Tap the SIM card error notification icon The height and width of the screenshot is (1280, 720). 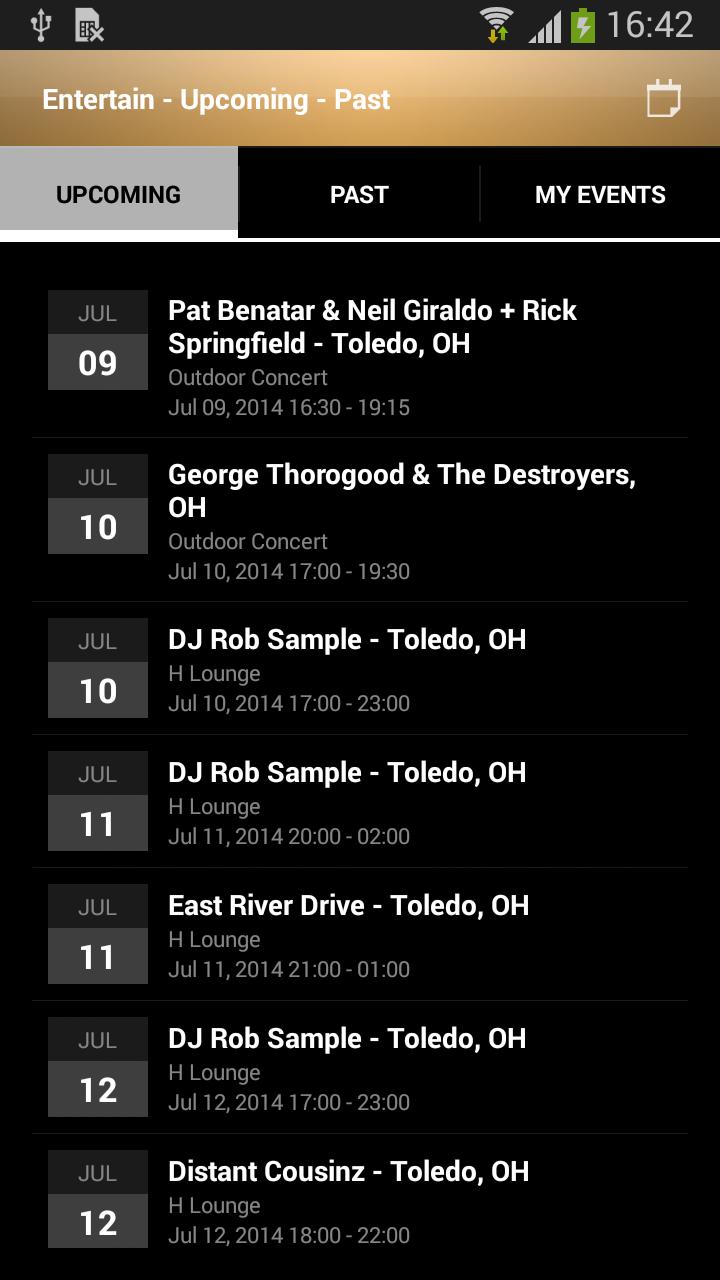[90, 25]
